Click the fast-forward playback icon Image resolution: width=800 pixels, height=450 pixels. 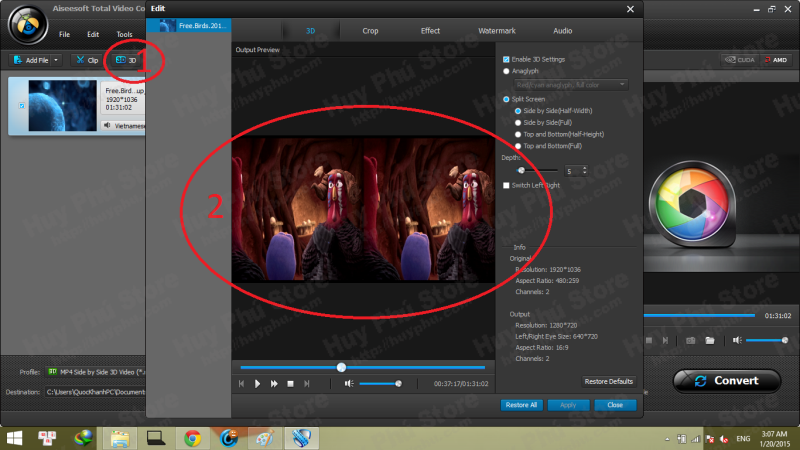point(273,383)
